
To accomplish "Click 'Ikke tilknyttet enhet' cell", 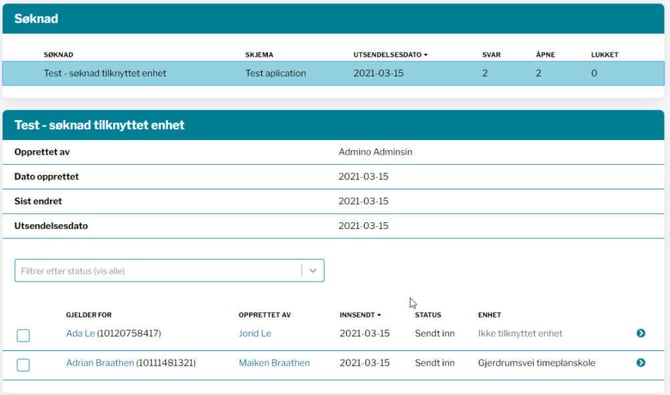I will point(520,333).
